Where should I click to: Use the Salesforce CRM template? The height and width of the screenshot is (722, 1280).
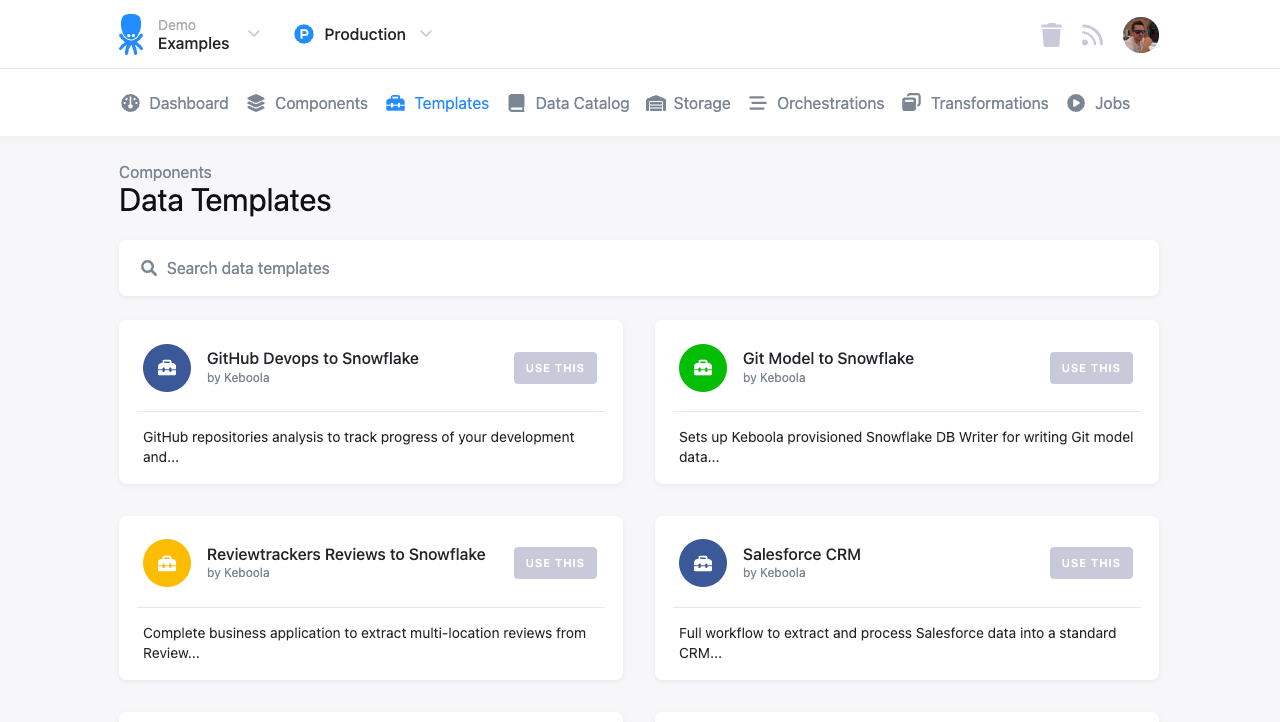click(x=1091, y=563)
